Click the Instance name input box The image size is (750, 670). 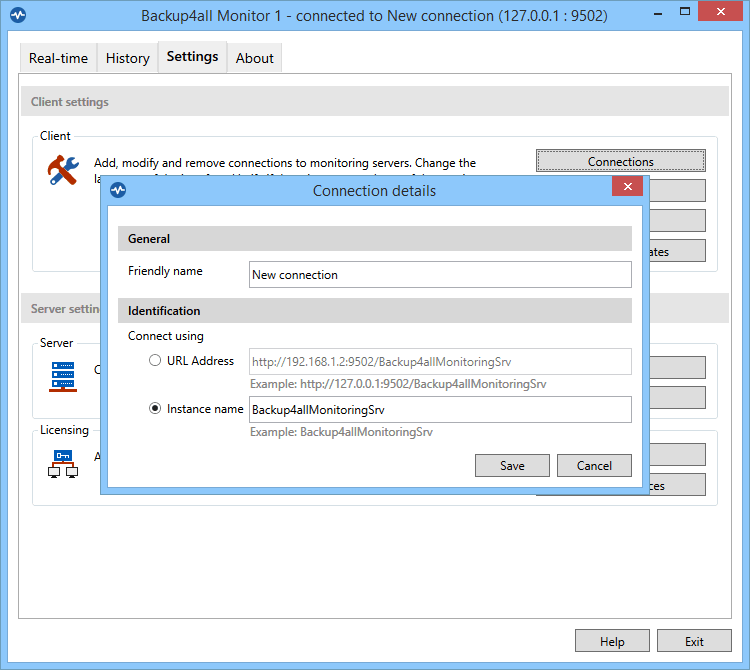pyautogui.click(x=440, y=409)
